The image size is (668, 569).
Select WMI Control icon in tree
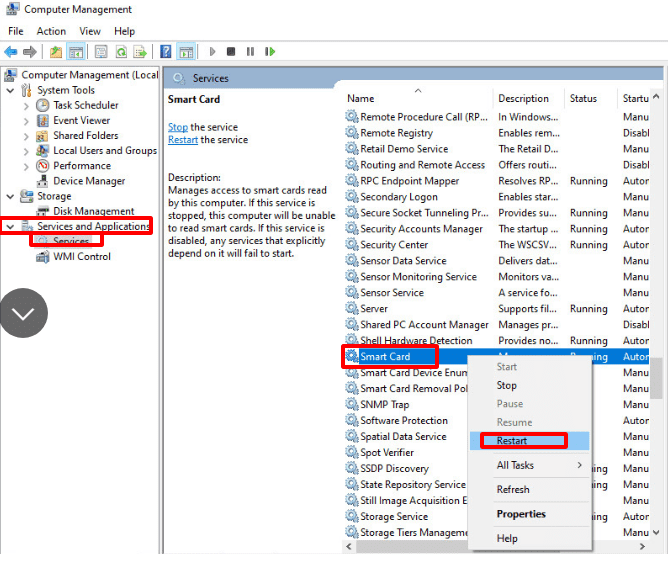(43, 256)
